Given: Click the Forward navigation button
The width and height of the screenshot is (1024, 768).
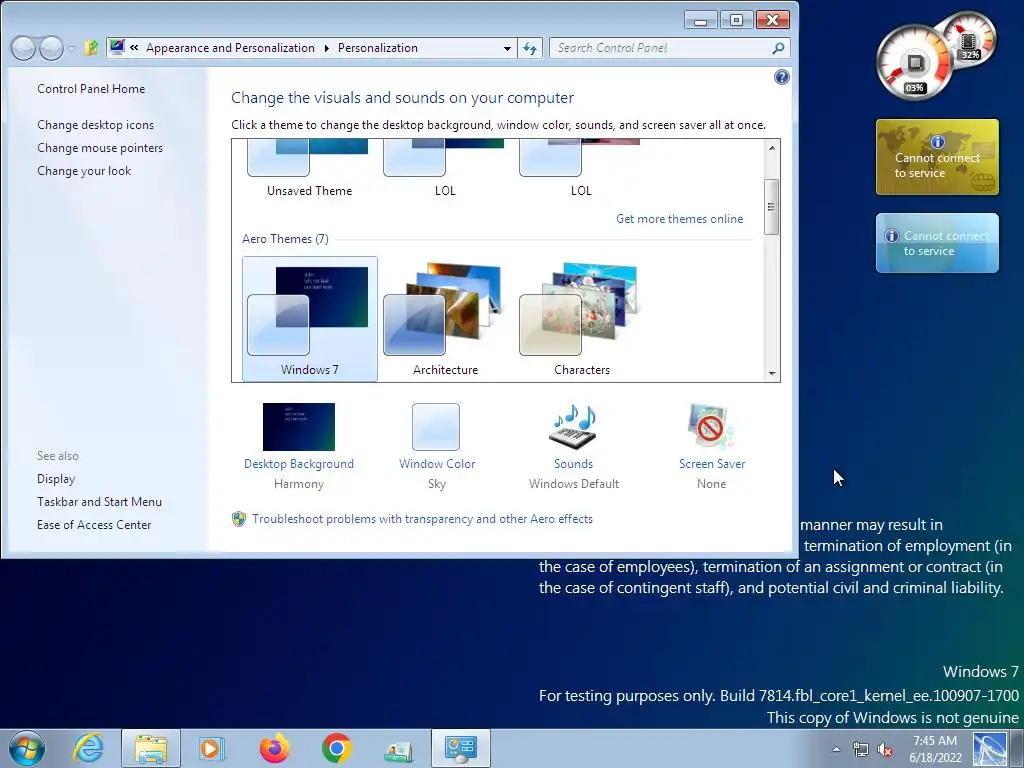Looking at the screenshot, I should point(52,48).
